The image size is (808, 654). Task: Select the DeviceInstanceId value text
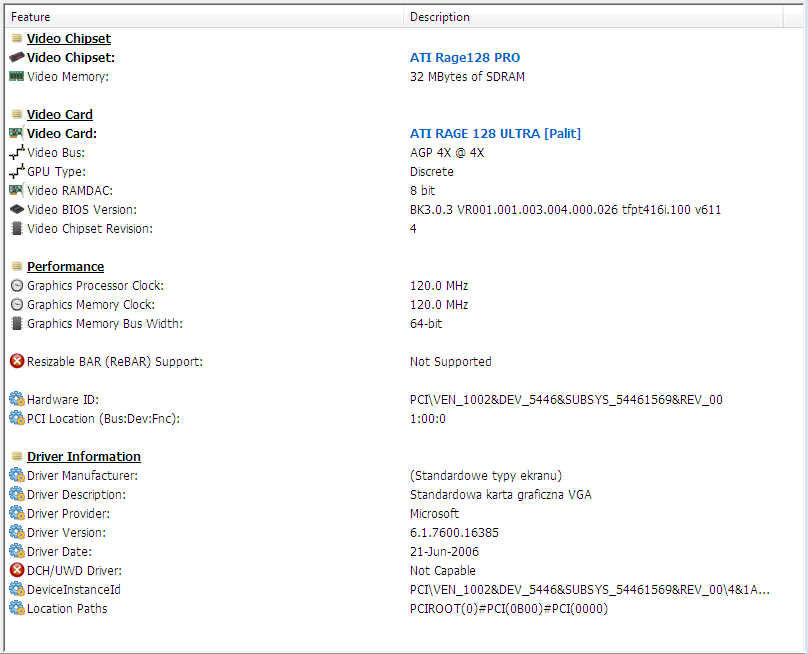pos(590,590)
